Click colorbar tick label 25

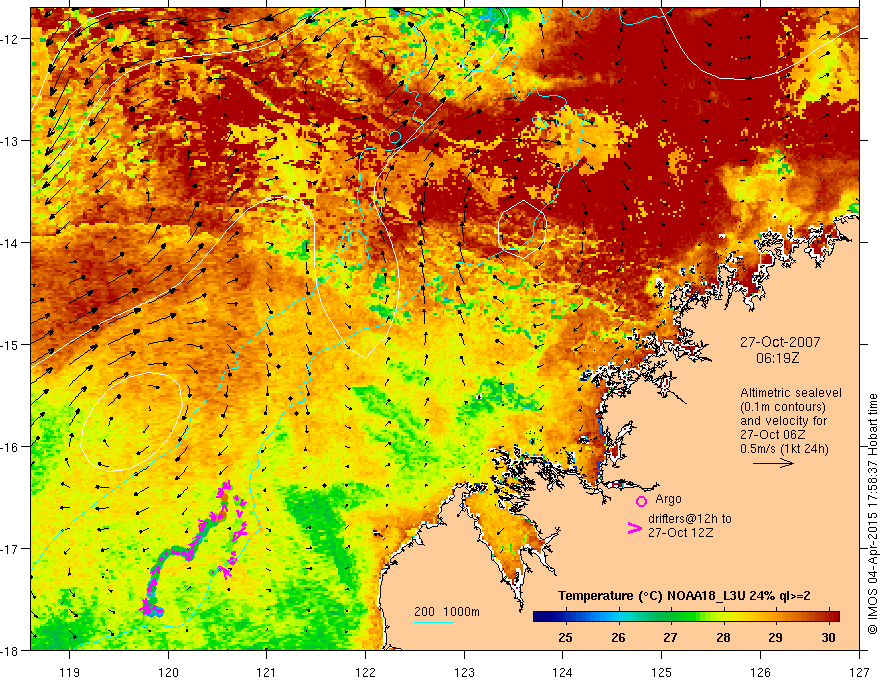[x=566, y=637]
